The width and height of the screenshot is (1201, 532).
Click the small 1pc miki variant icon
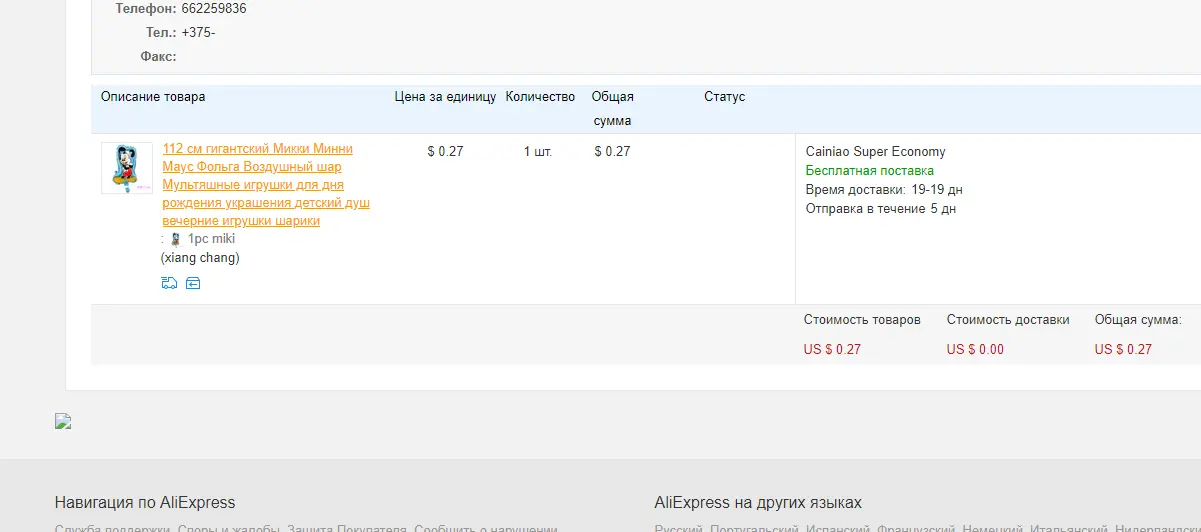tap(176, 239)
